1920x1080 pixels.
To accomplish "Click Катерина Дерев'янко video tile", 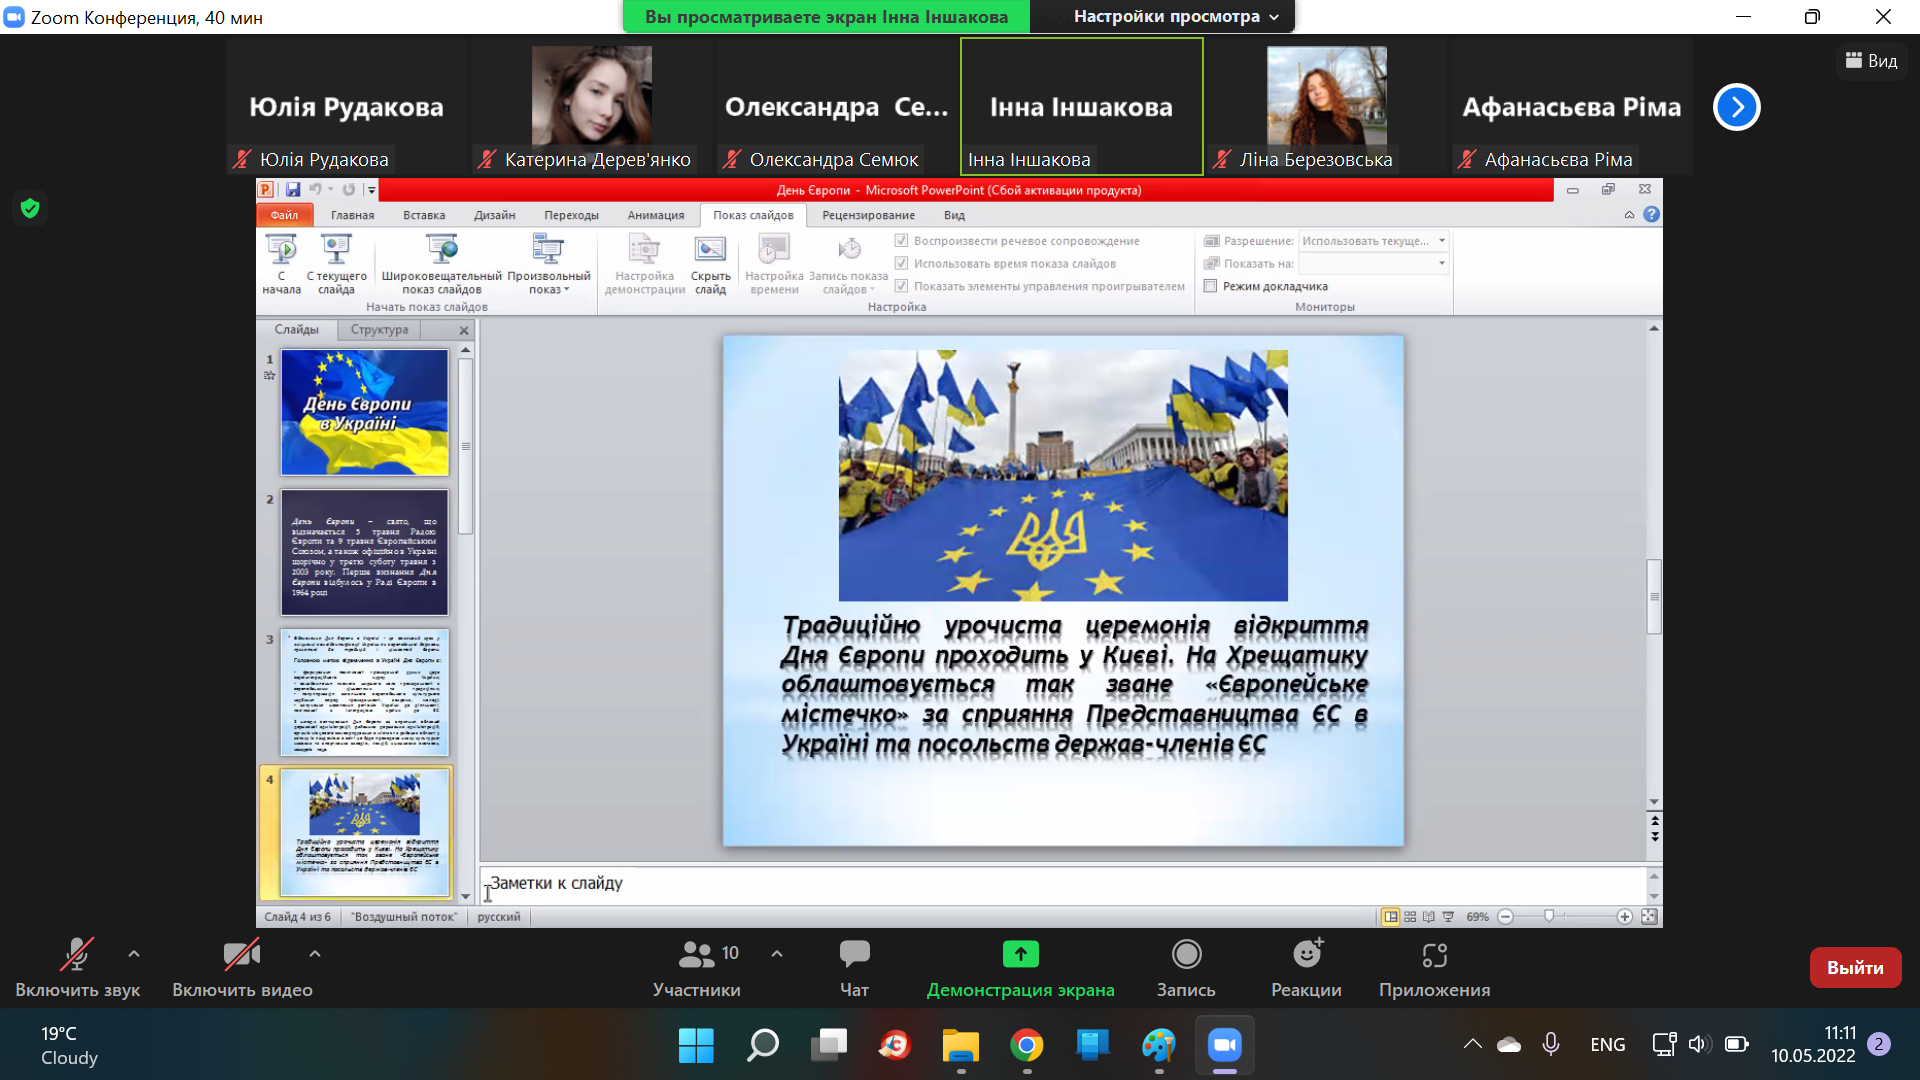I will 591,107.
